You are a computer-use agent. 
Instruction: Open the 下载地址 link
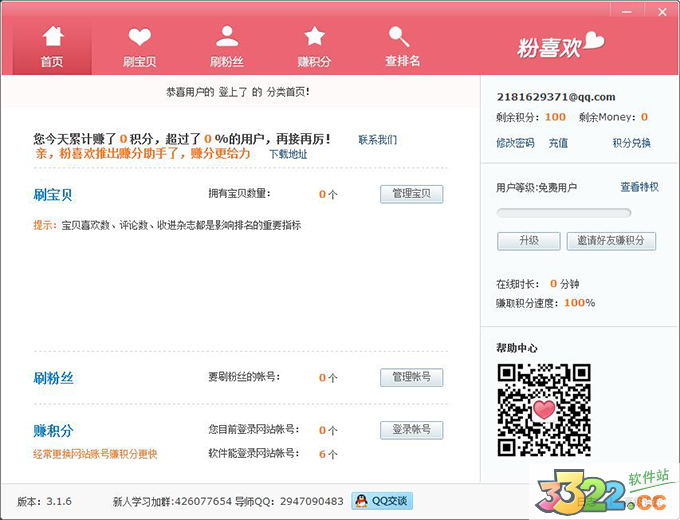pyautogui.click(x=288, y=154)
